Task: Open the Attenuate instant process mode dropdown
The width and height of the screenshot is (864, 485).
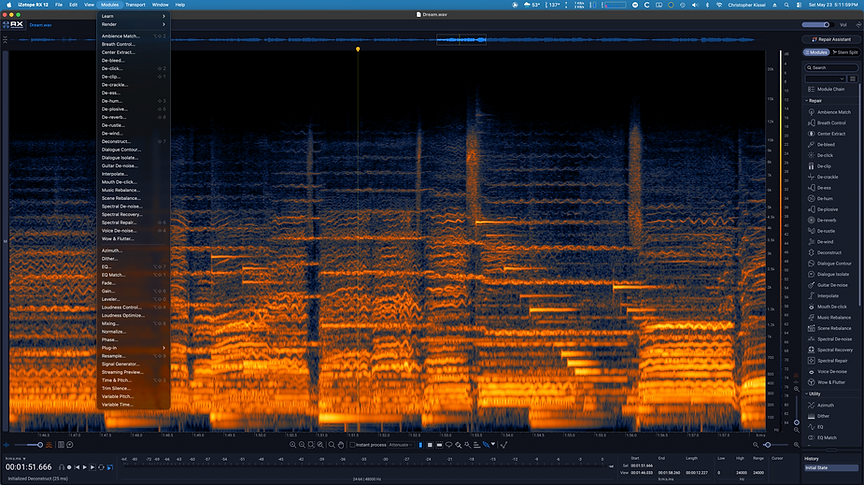Action: [401, 445]
